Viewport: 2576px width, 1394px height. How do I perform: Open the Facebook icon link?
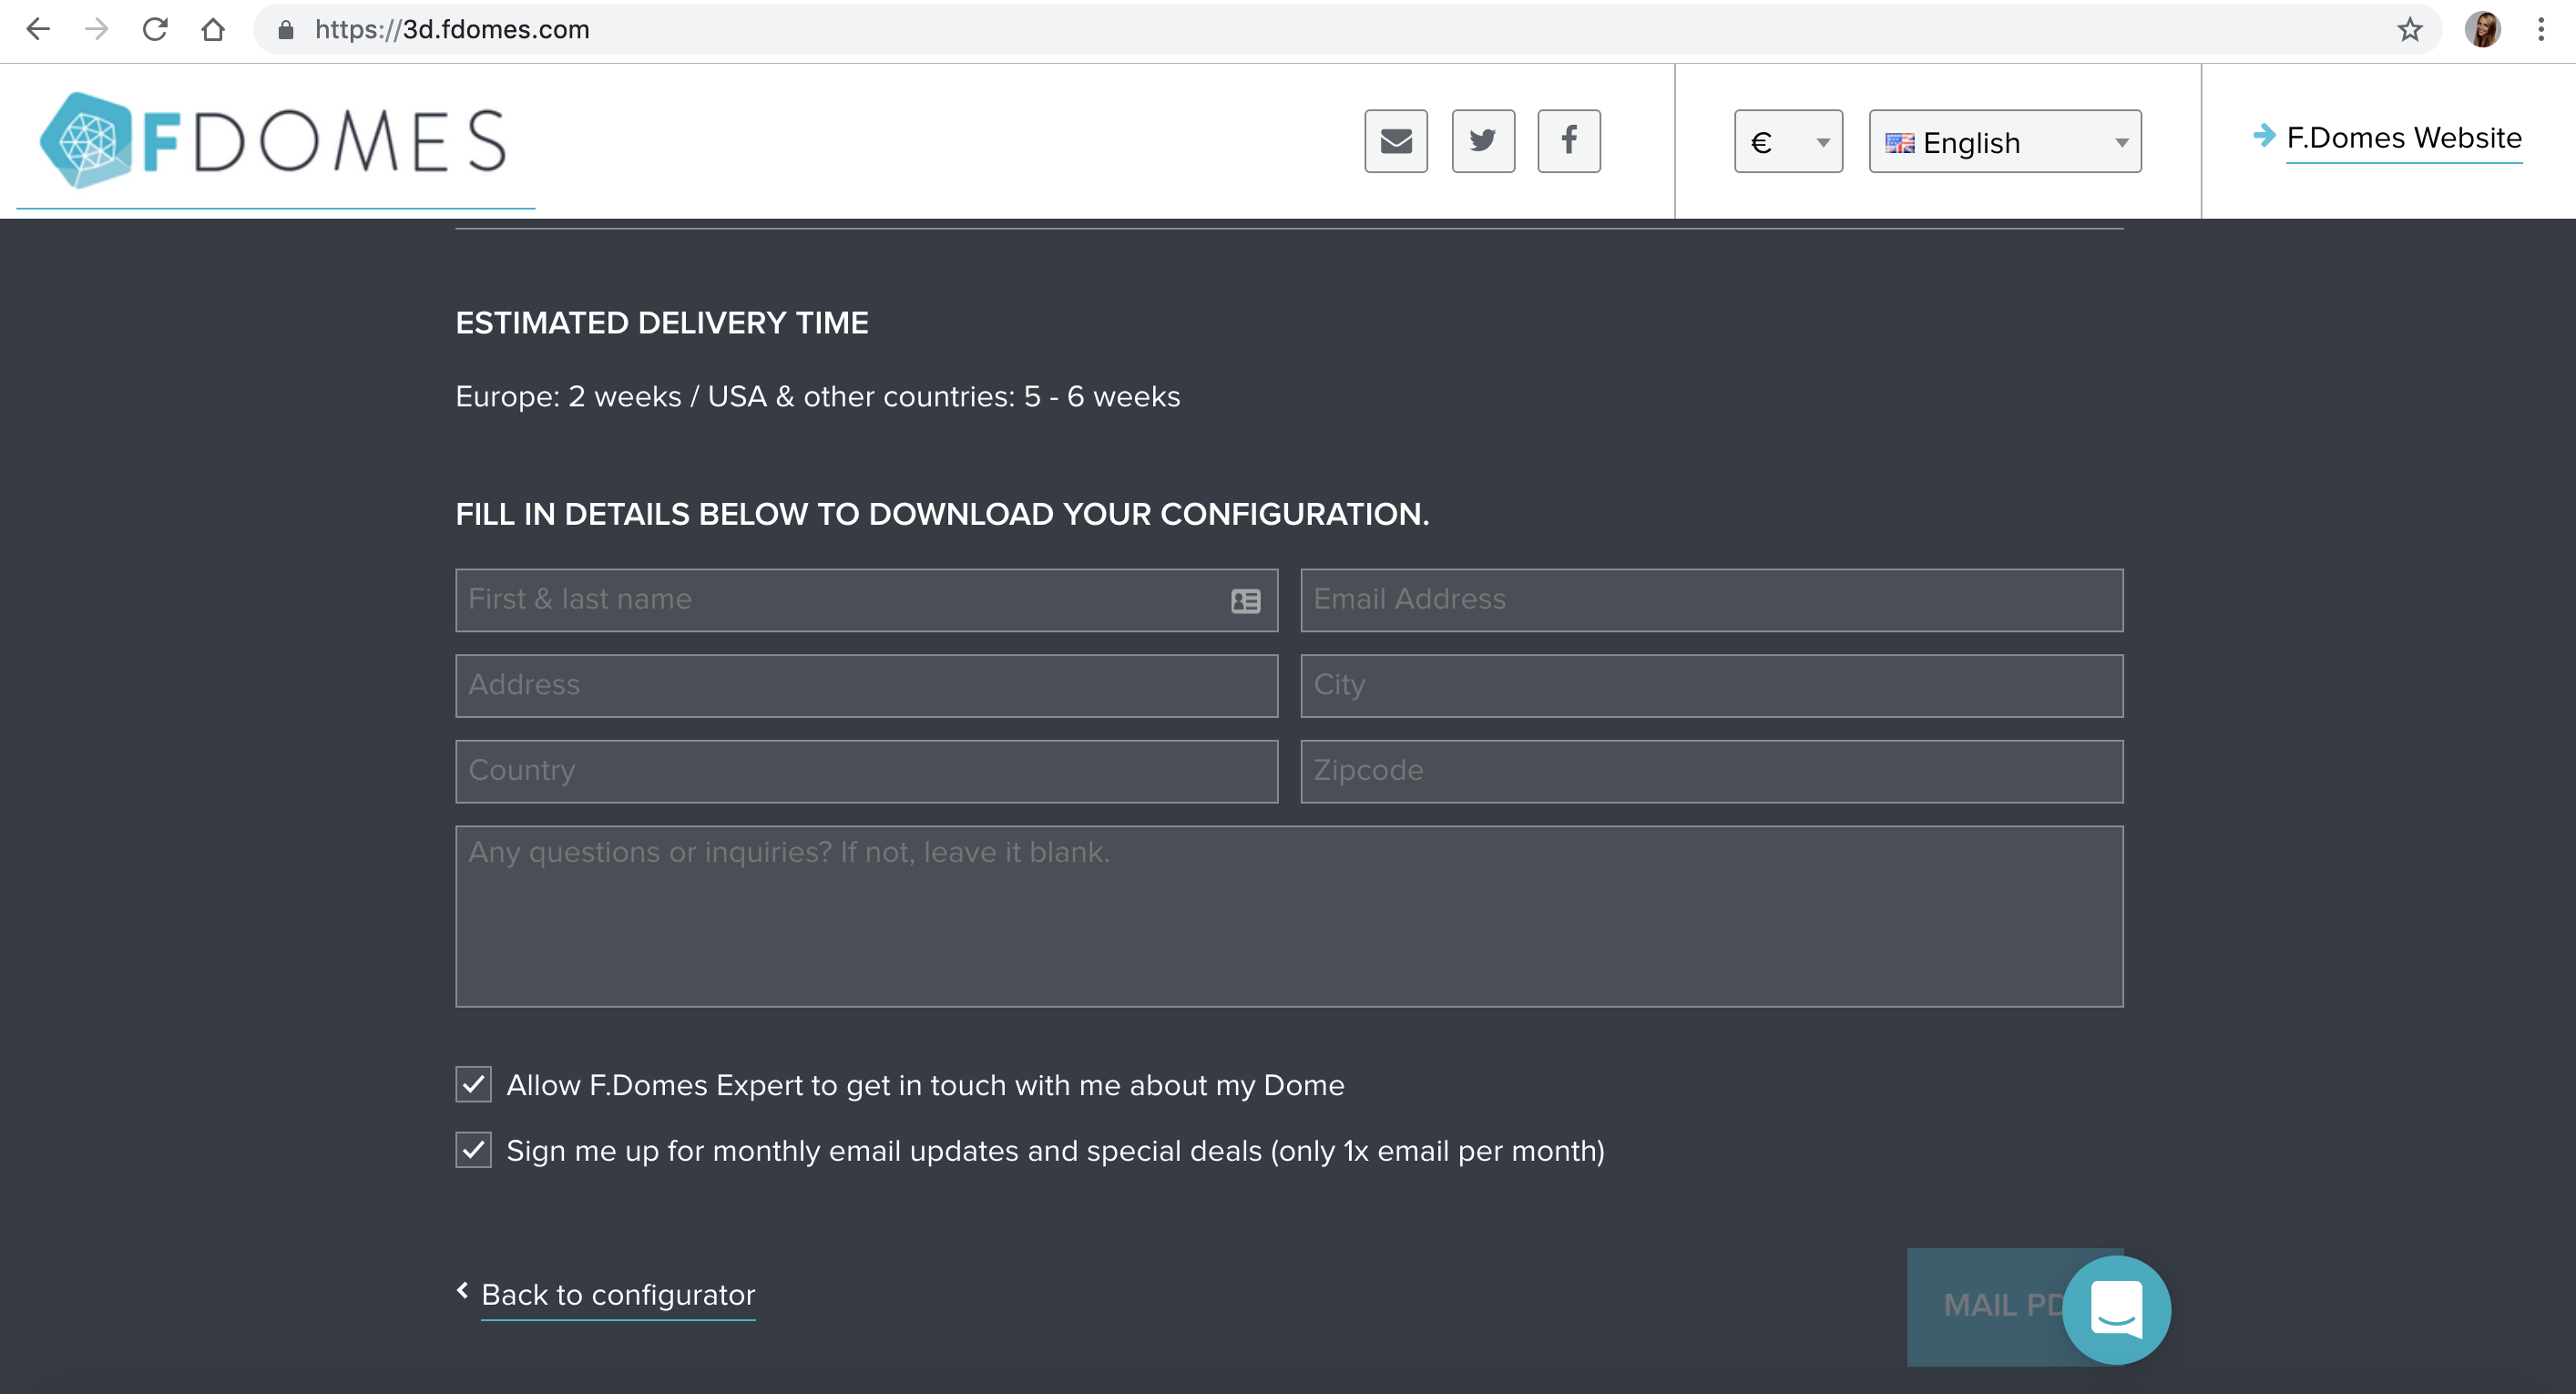pos(1568,141)
